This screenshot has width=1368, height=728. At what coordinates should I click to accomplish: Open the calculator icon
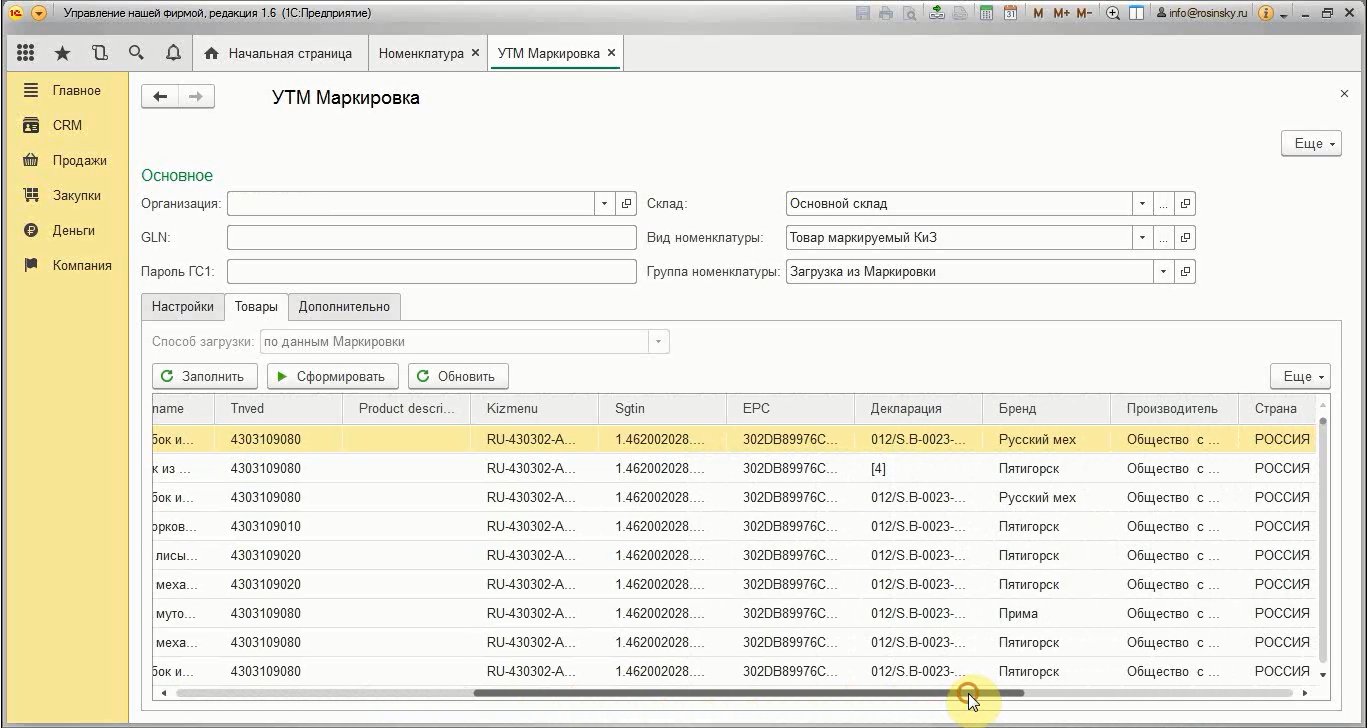(986, 13)
